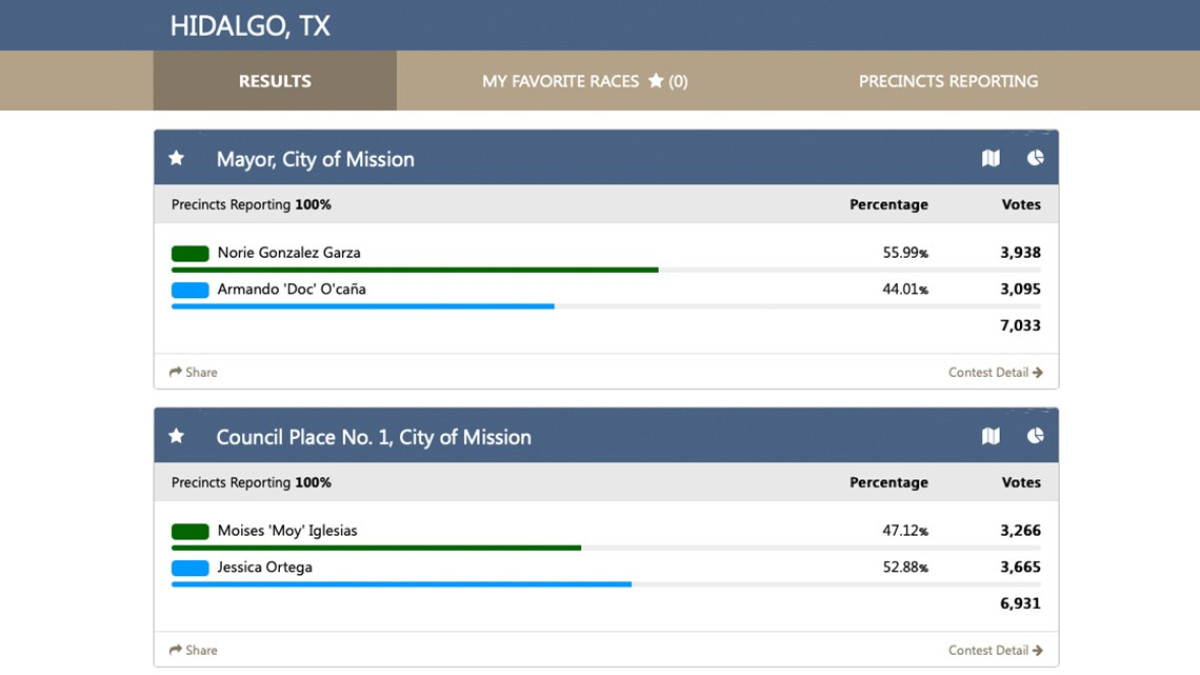
Task: Open pie chart for Mayor race
Action: (1035, 158)
